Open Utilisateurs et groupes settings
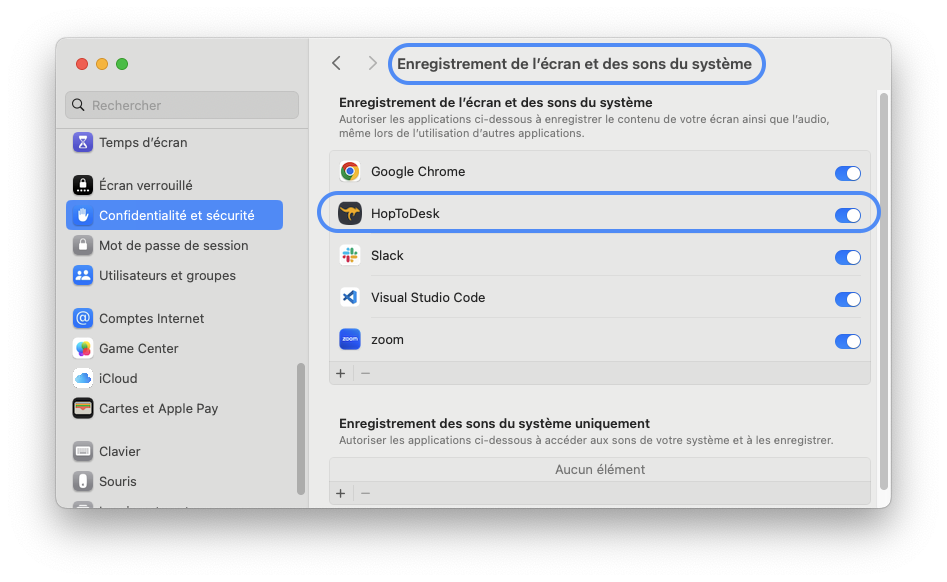This screenshot has width=947, height=582. (167, 276)
